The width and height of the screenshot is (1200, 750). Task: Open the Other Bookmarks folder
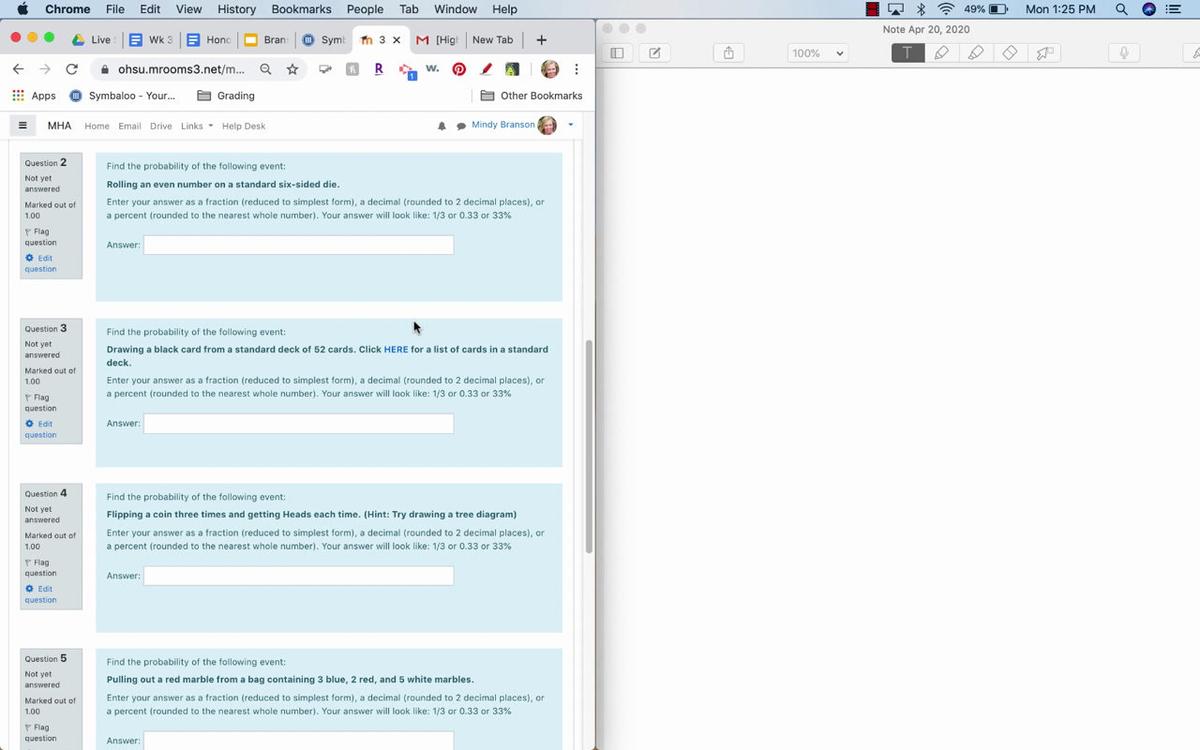click(531, 96)
